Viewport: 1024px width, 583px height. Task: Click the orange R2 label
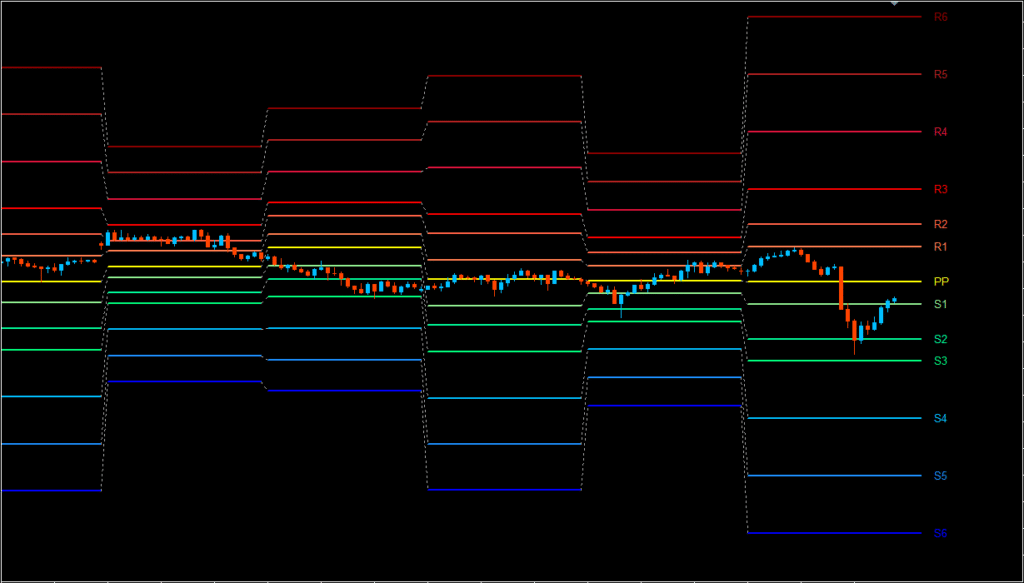point(940,224)
